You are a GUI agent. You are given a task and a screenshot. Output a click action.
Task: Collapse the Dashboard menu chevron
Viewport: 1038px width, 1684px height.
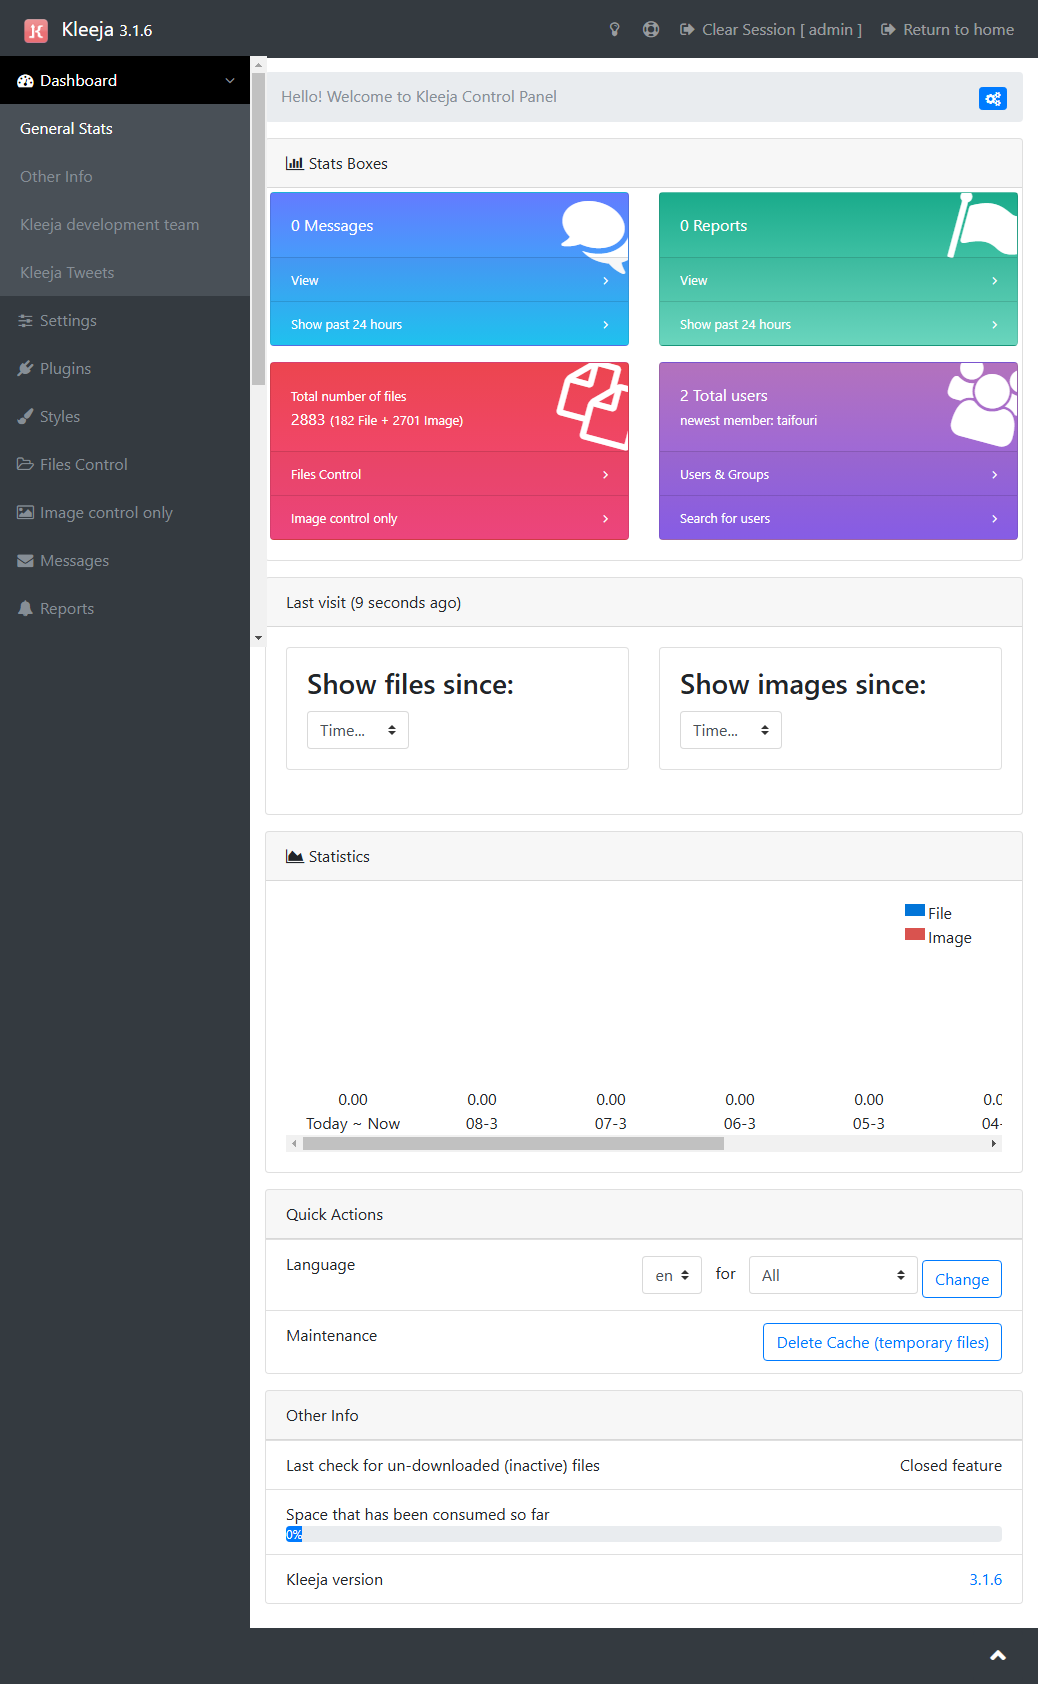[230, 81]
